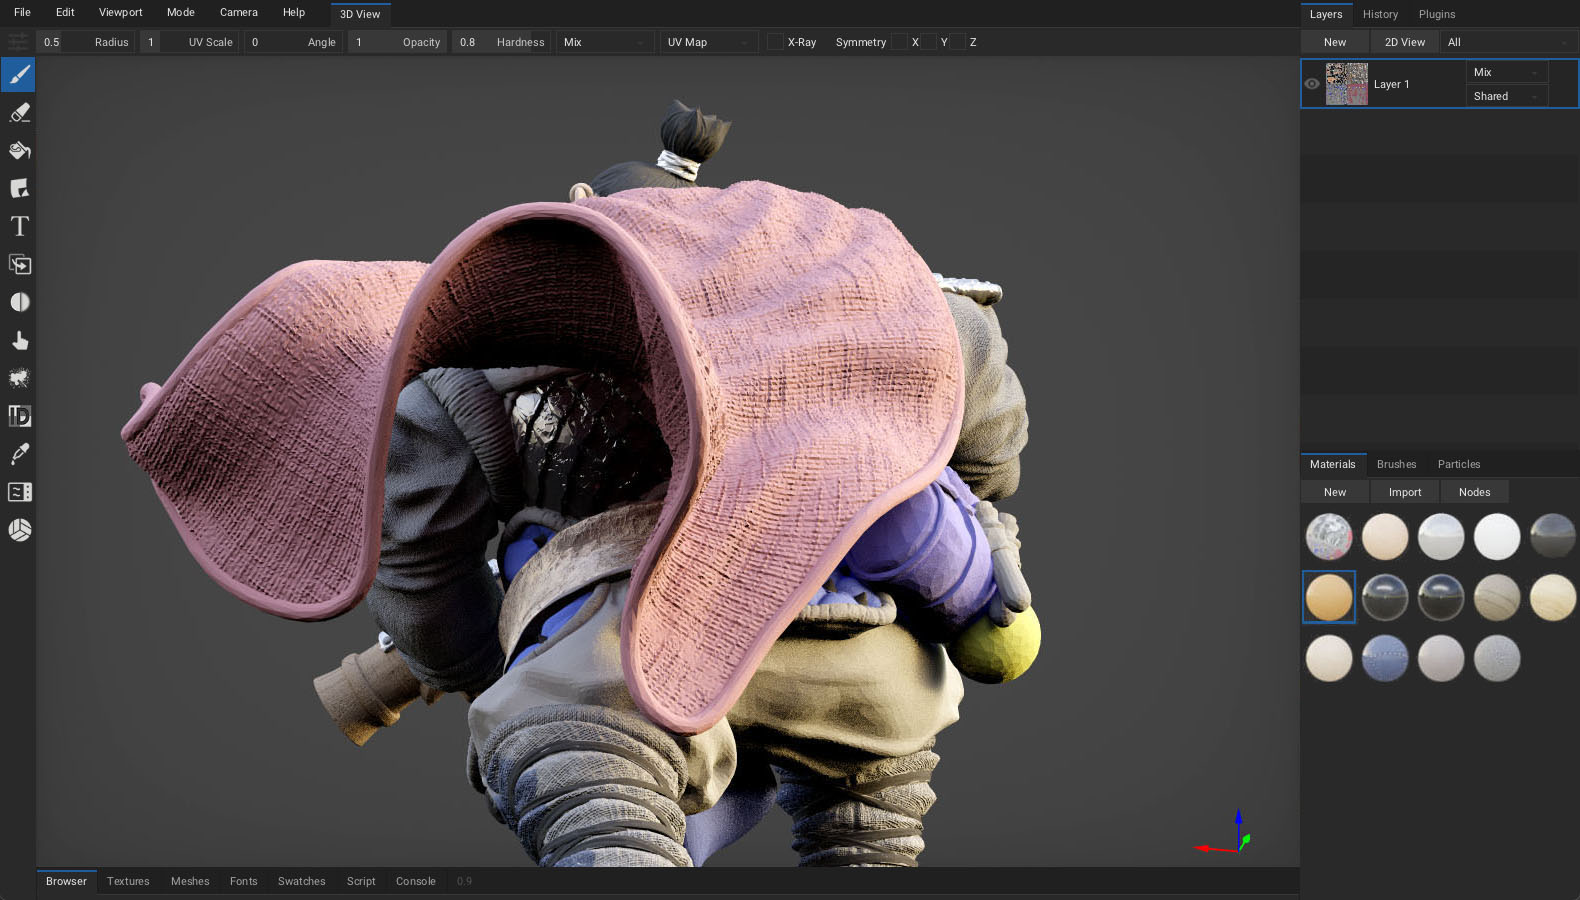The image size is (1580, 900).
Task: Activate the eyedropper Picker tool
Action: point(19,454)
